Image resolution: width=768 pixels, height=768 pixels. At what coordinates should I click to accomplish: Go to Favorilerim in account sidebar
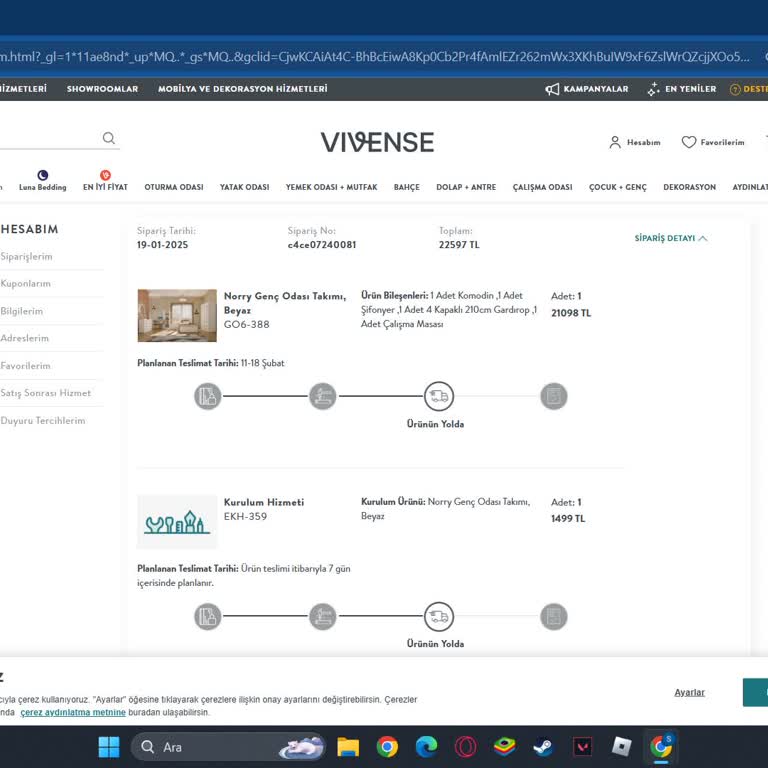(x=25, y=365)
